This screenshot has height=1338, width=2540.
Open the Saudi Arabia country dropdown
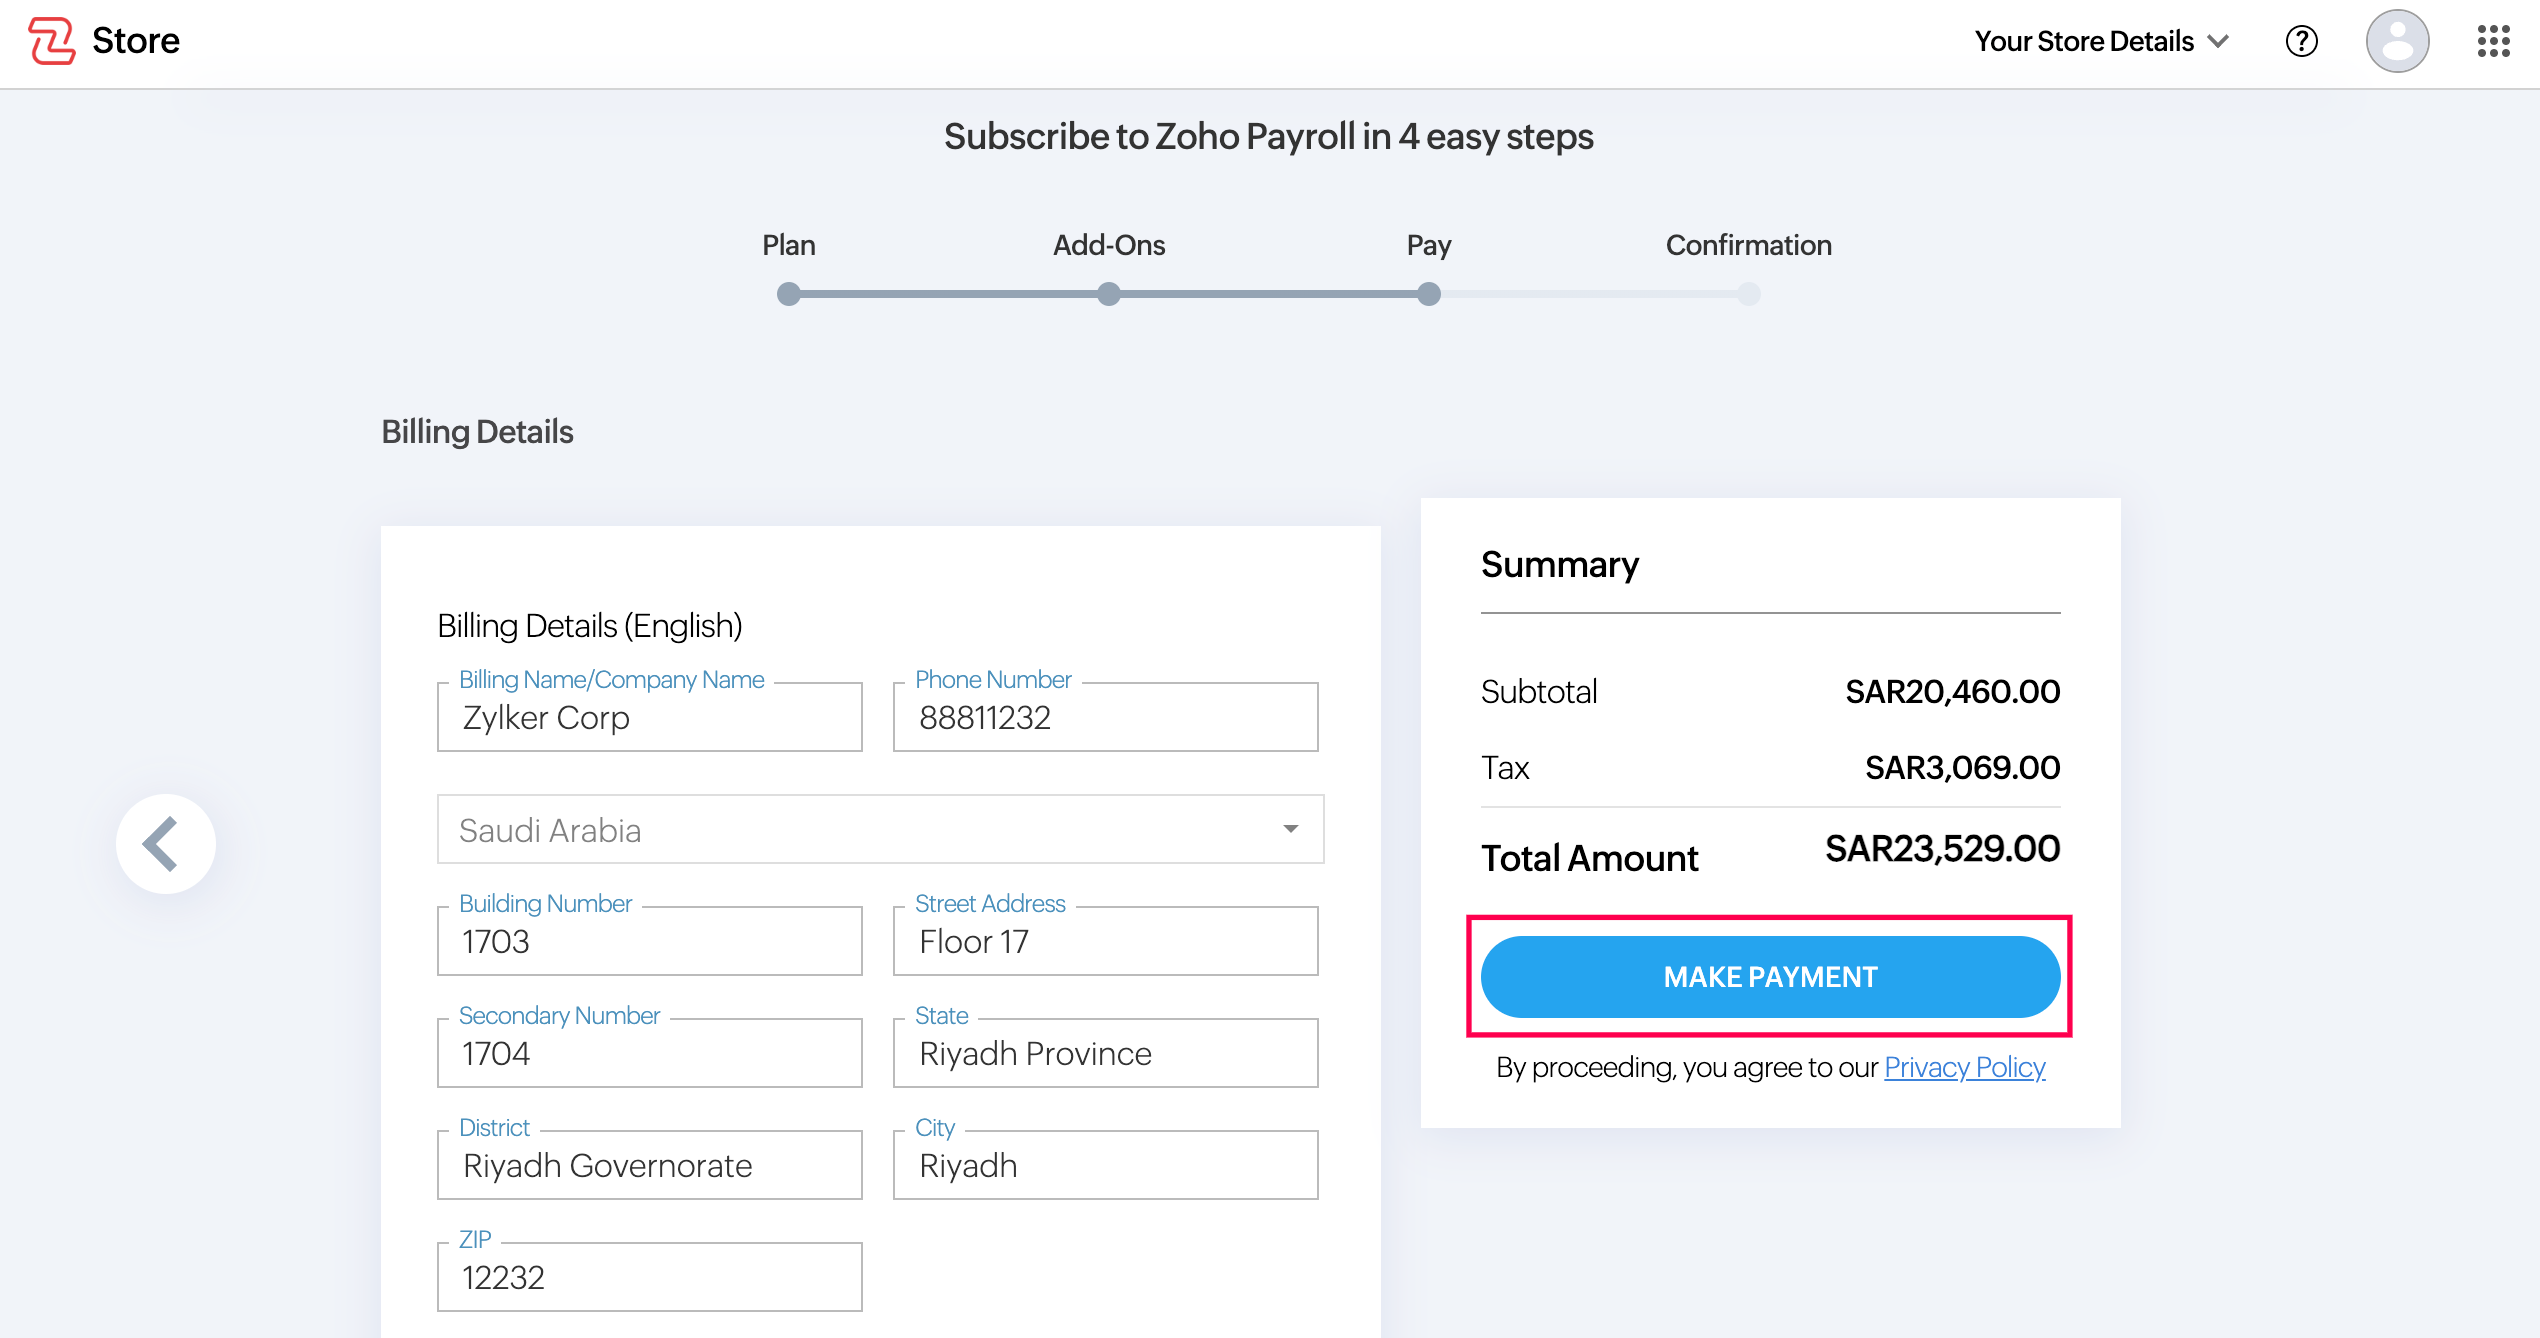[x=1292, y=829]
